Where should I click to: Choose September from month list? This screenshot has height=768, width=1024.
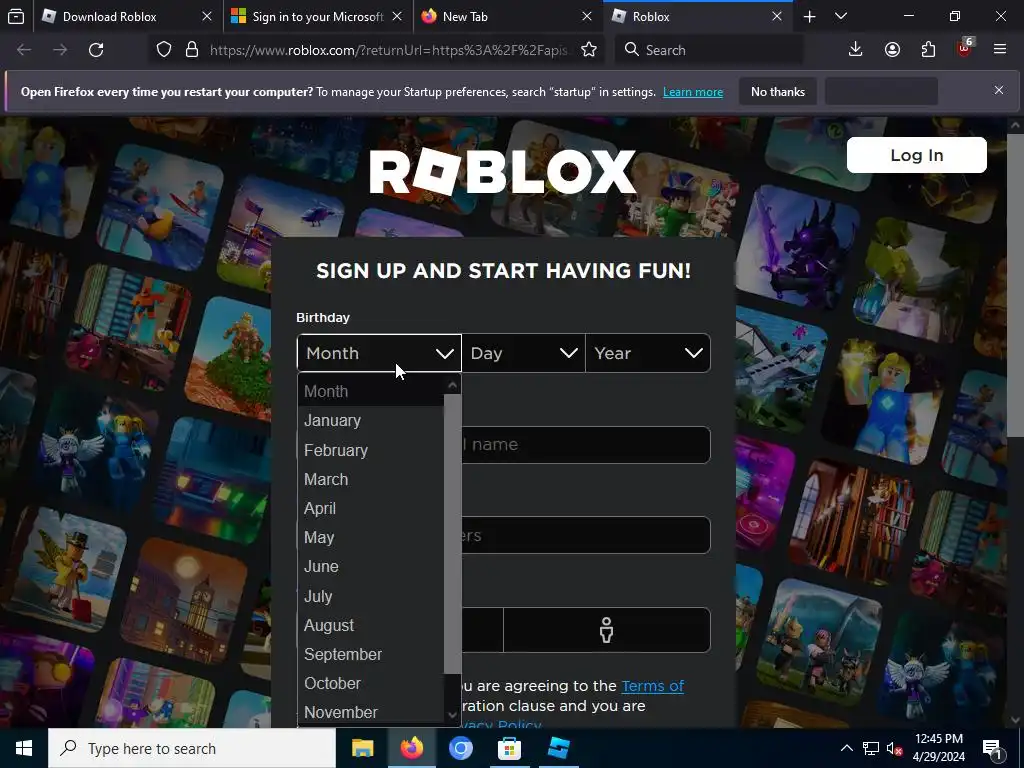click(x=371, y=654)
